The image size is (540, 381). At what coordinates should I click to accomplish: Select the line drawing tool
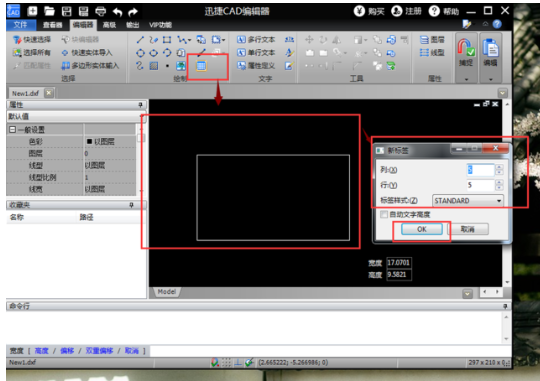[x=140, y=40]
